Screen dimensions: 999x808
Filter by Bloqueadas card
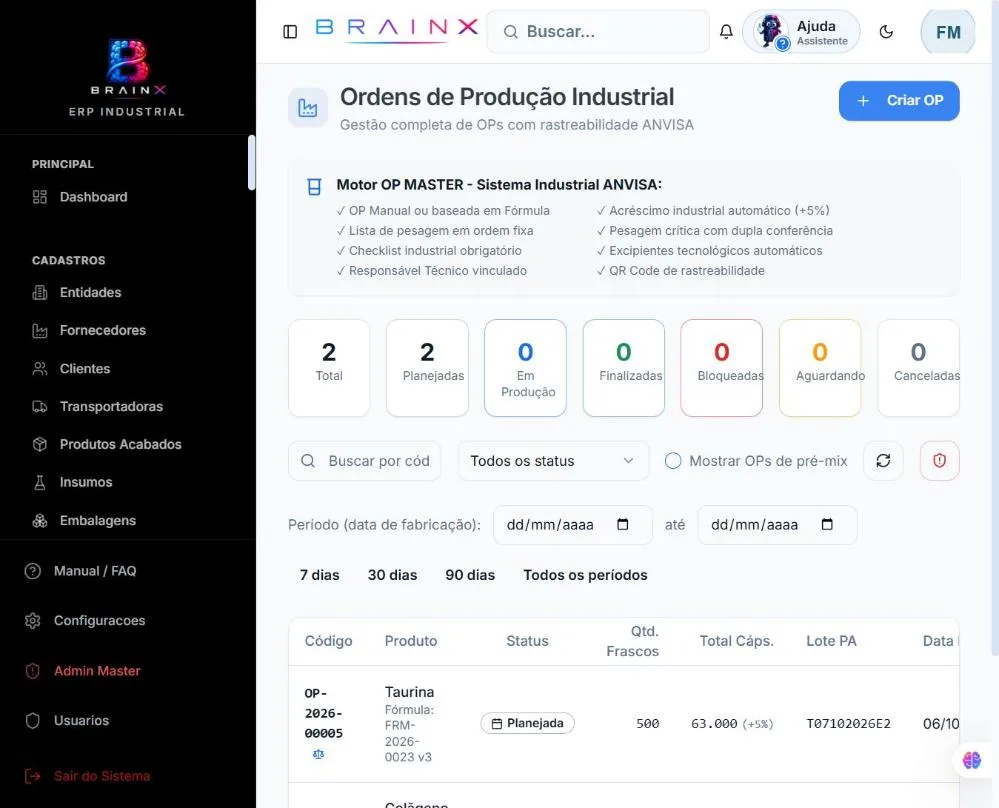point(722,368)
